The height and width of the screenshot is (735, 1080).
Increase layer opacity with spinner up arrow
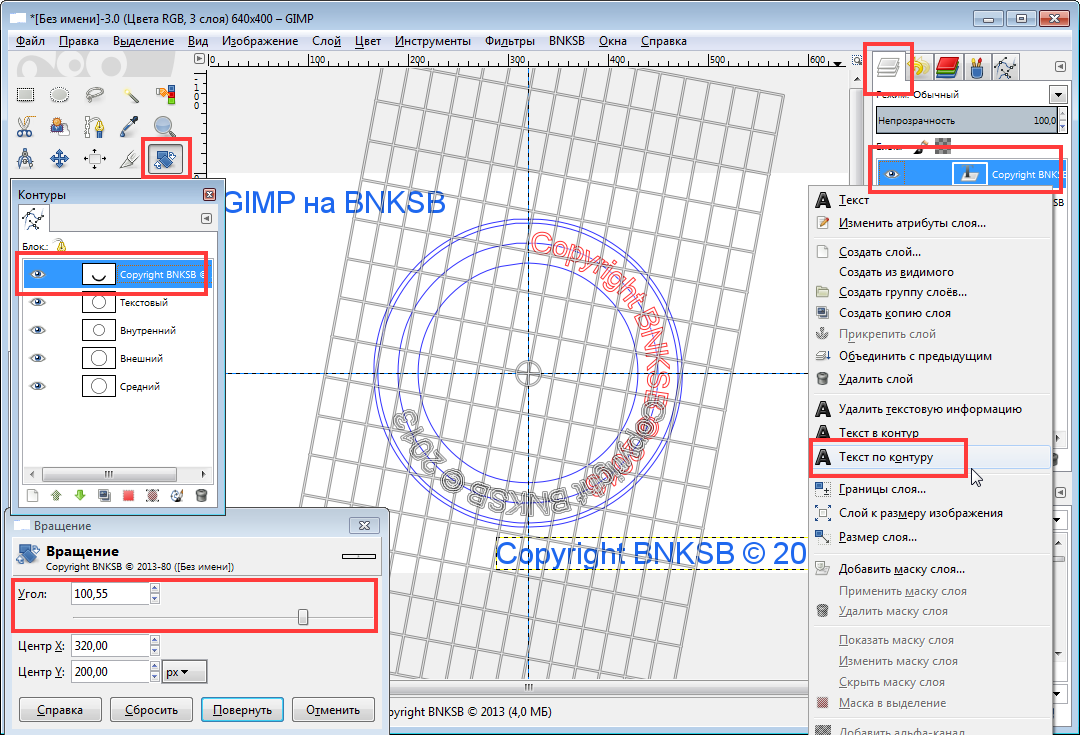tap(1062, 115)
